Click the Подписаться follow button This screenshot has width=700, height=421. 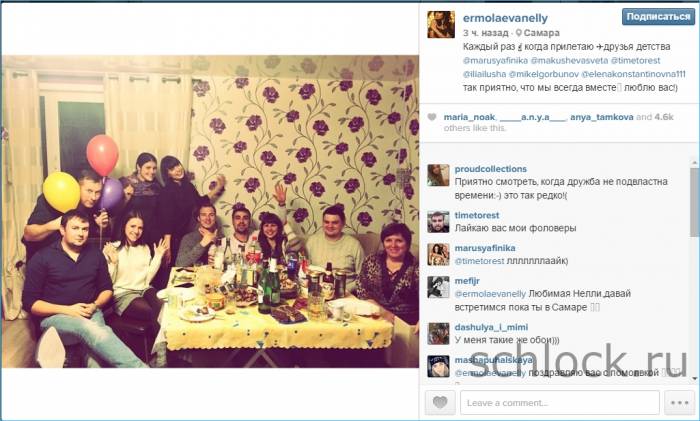(658, 17)
